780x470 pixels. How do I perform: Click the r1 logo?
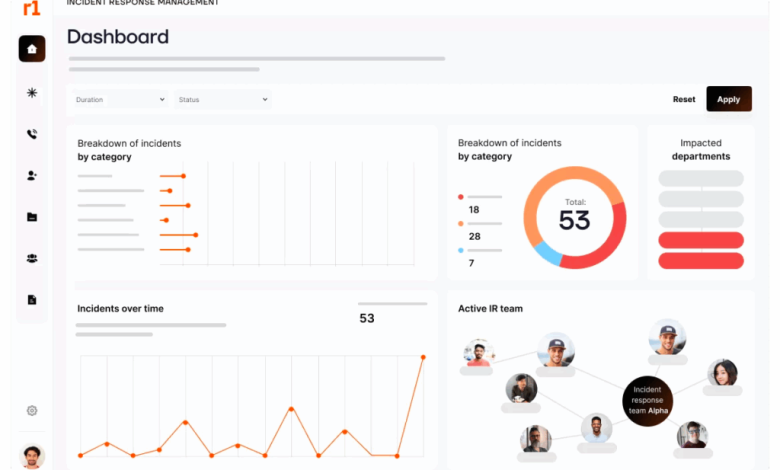31,8
